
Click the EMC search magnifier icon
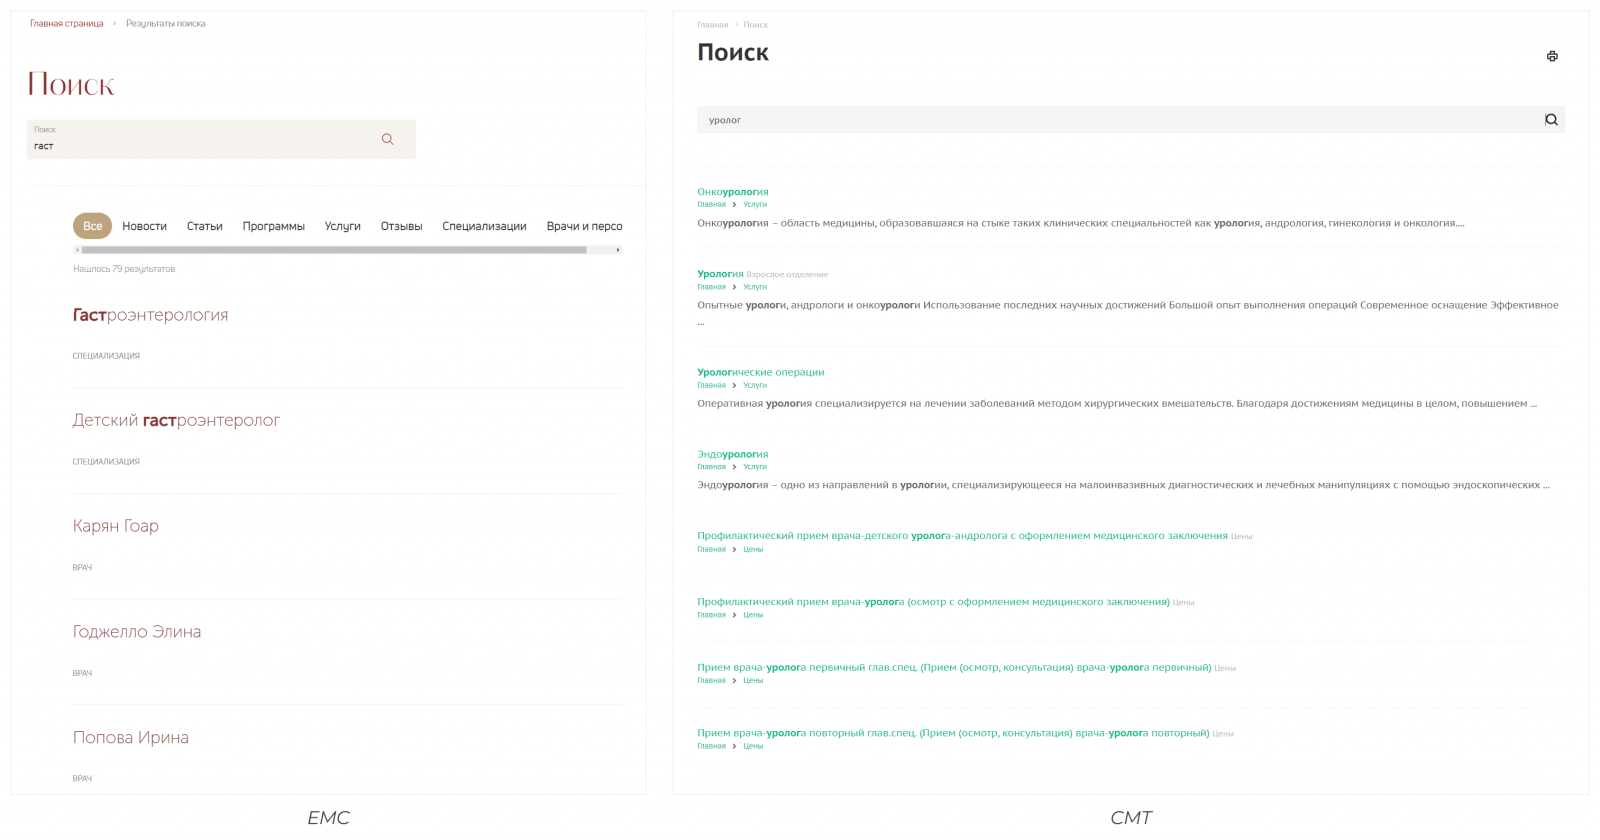click(387, 139)
